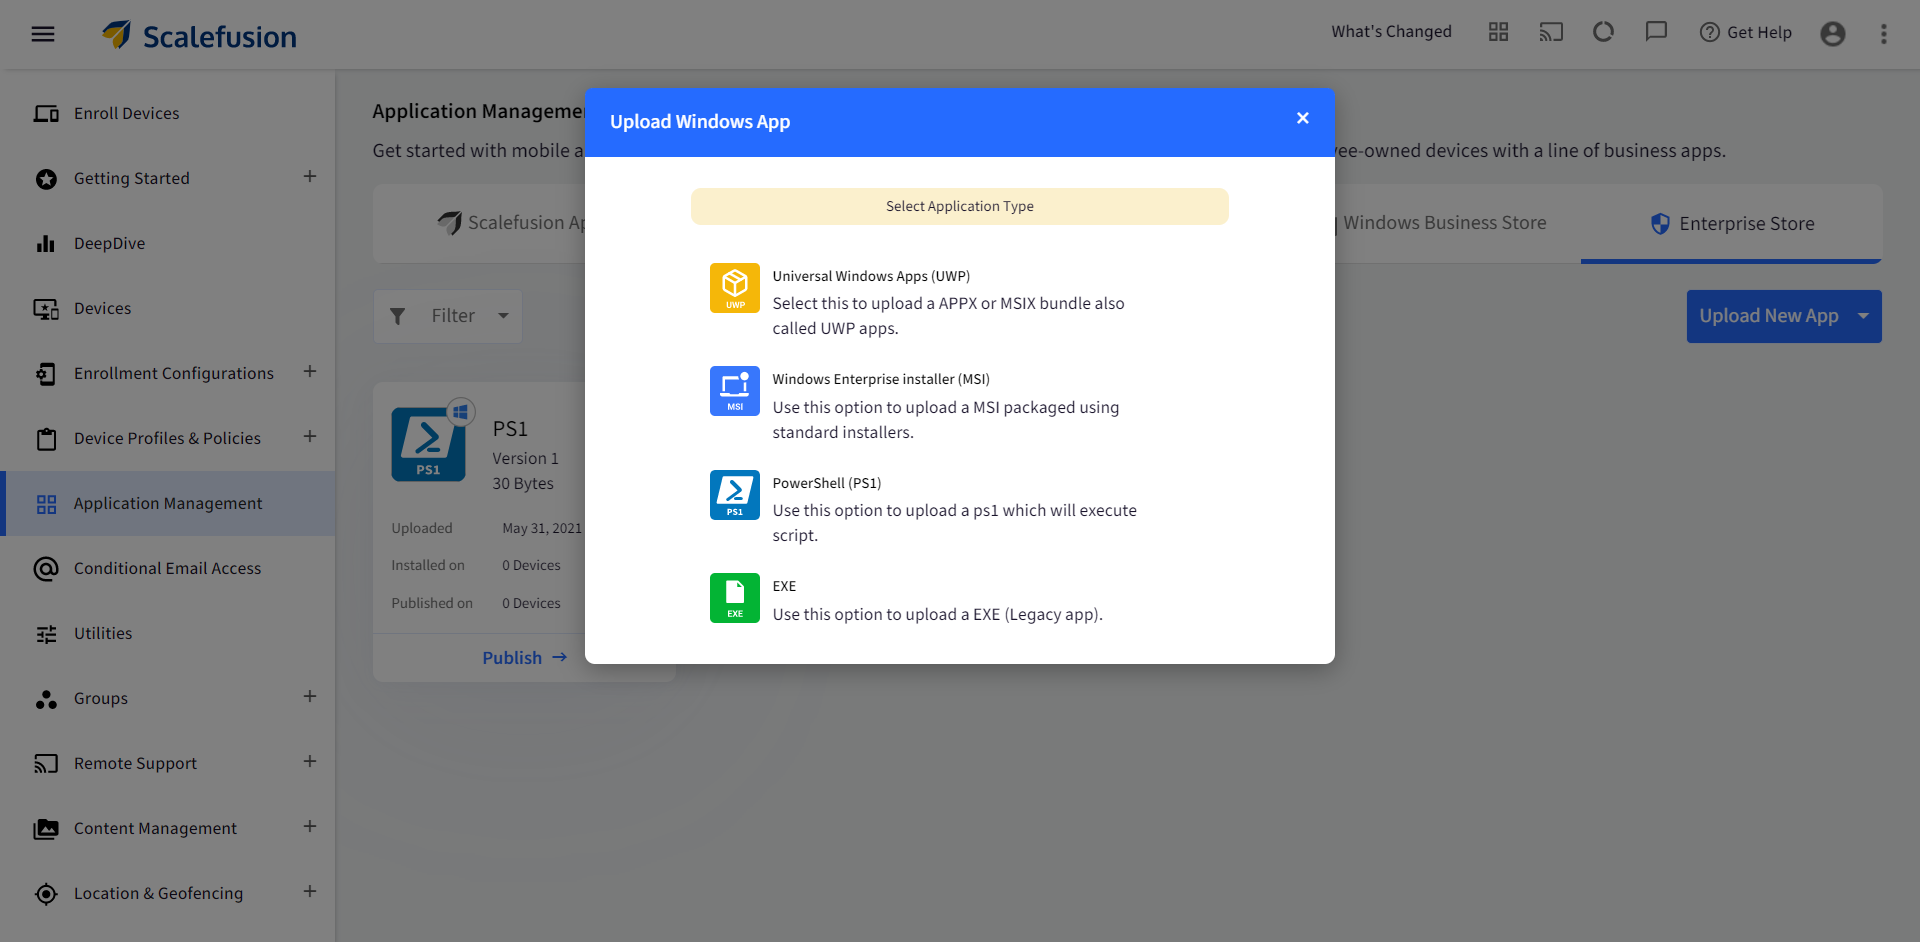Open Remote Support in sidebar
The width and height of the screenshot is (1920, 942).
(x=167, y=763)
